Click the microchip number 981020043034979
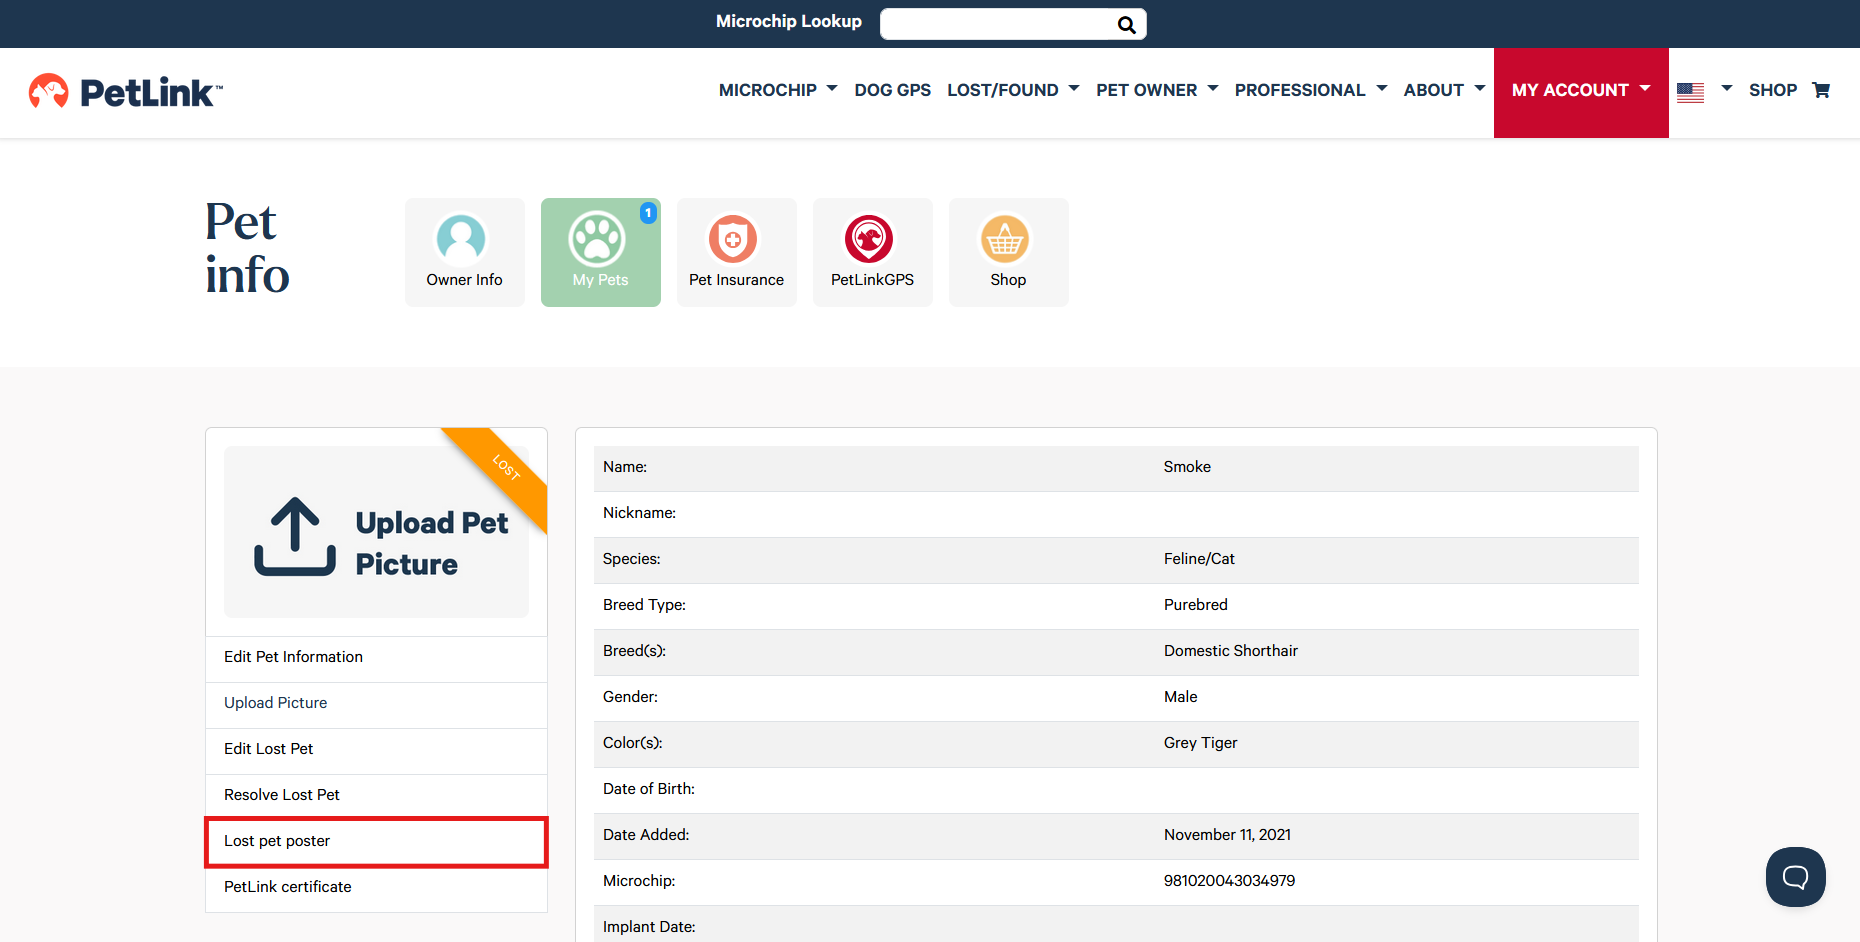 pos(1229,881)
